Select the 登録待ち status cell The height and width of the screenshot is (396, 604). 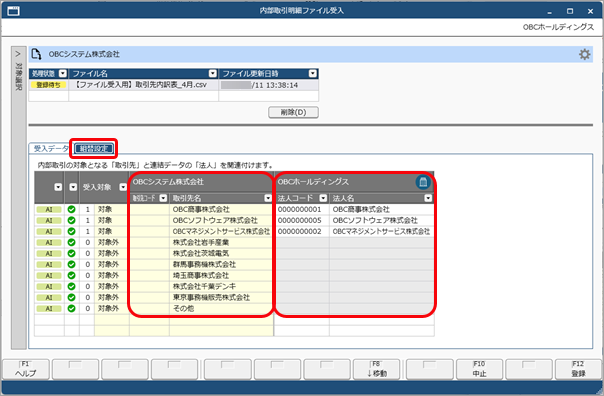(49, 85)
